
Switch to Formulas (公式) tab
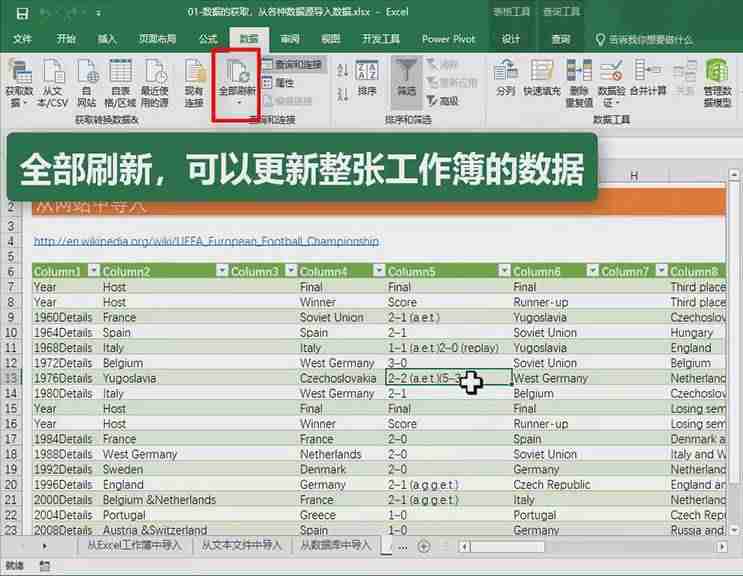click(x=208, y=39)
